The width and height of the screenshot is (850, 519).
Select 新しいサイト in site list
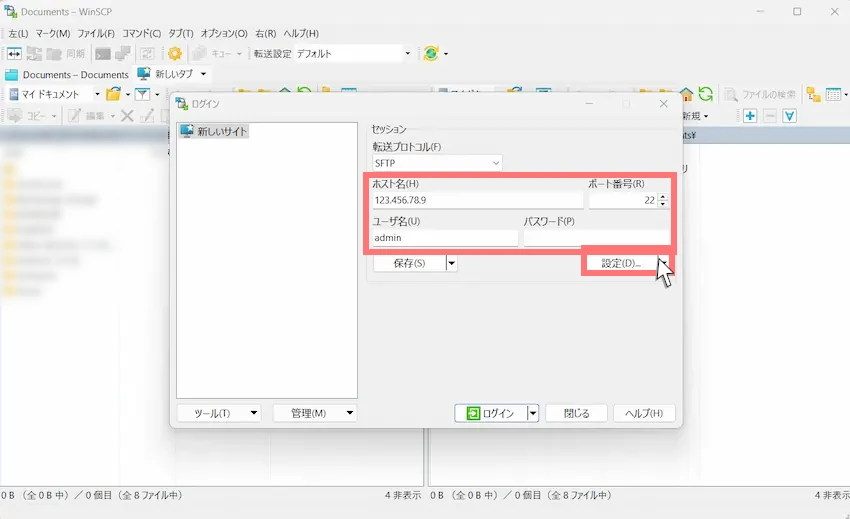[x=215, y=131]
